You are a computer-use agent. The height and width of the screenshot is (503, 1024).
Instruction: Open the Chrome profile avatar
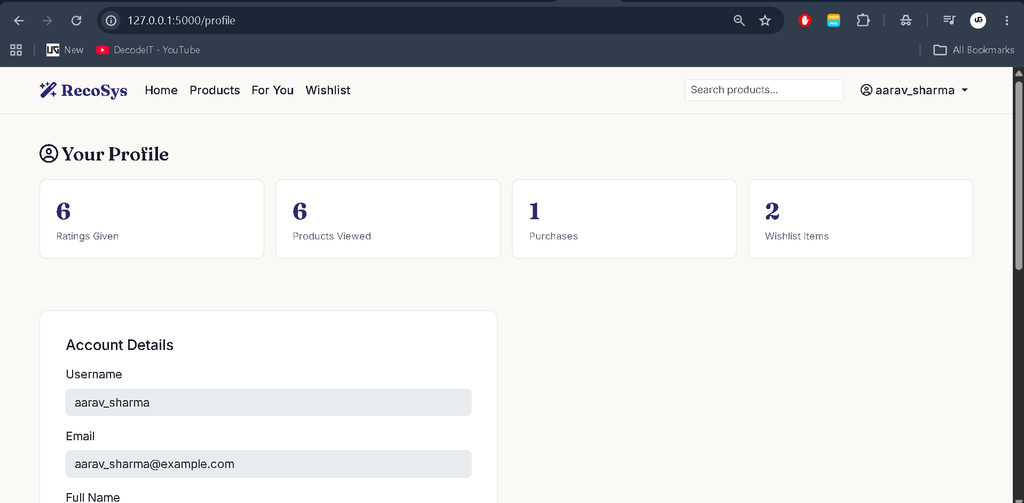click(978, 21)
